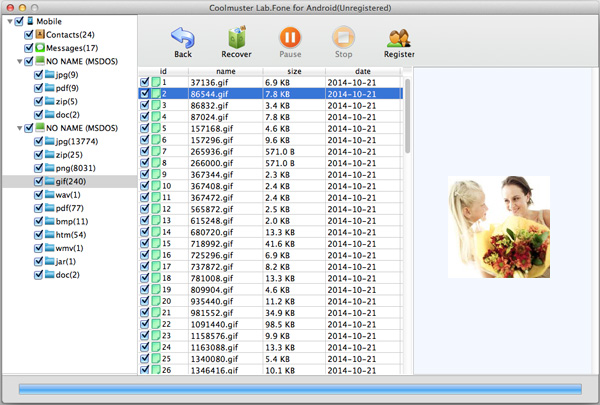Select file 1163088.gif in the list
Screen dimensions: 600x405
271,347
